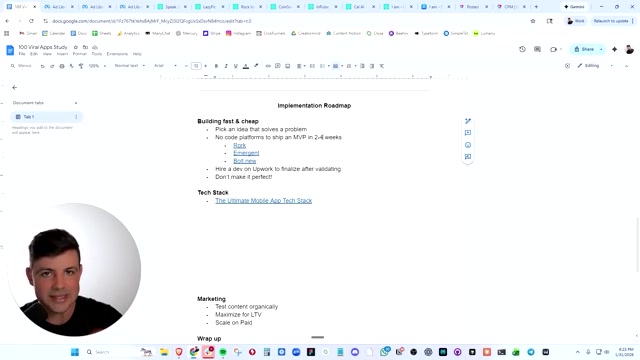Toggle italic formatting
The image size is (640, 360).
pyautogui.click(x=226, y=66)
